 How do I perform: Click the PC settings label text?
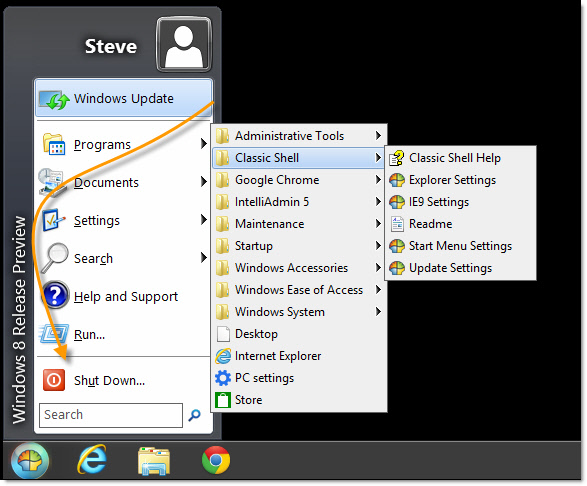[265, 378]
